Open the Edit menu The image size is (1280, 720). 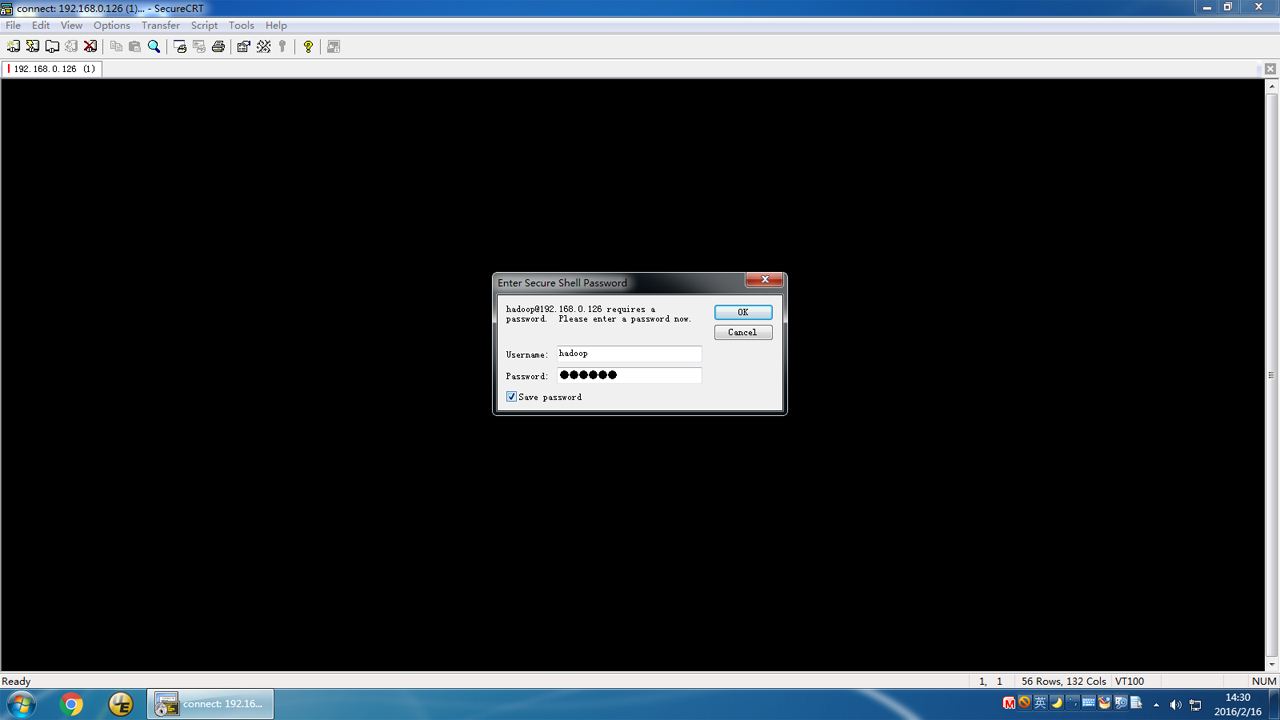coord(41,25)
